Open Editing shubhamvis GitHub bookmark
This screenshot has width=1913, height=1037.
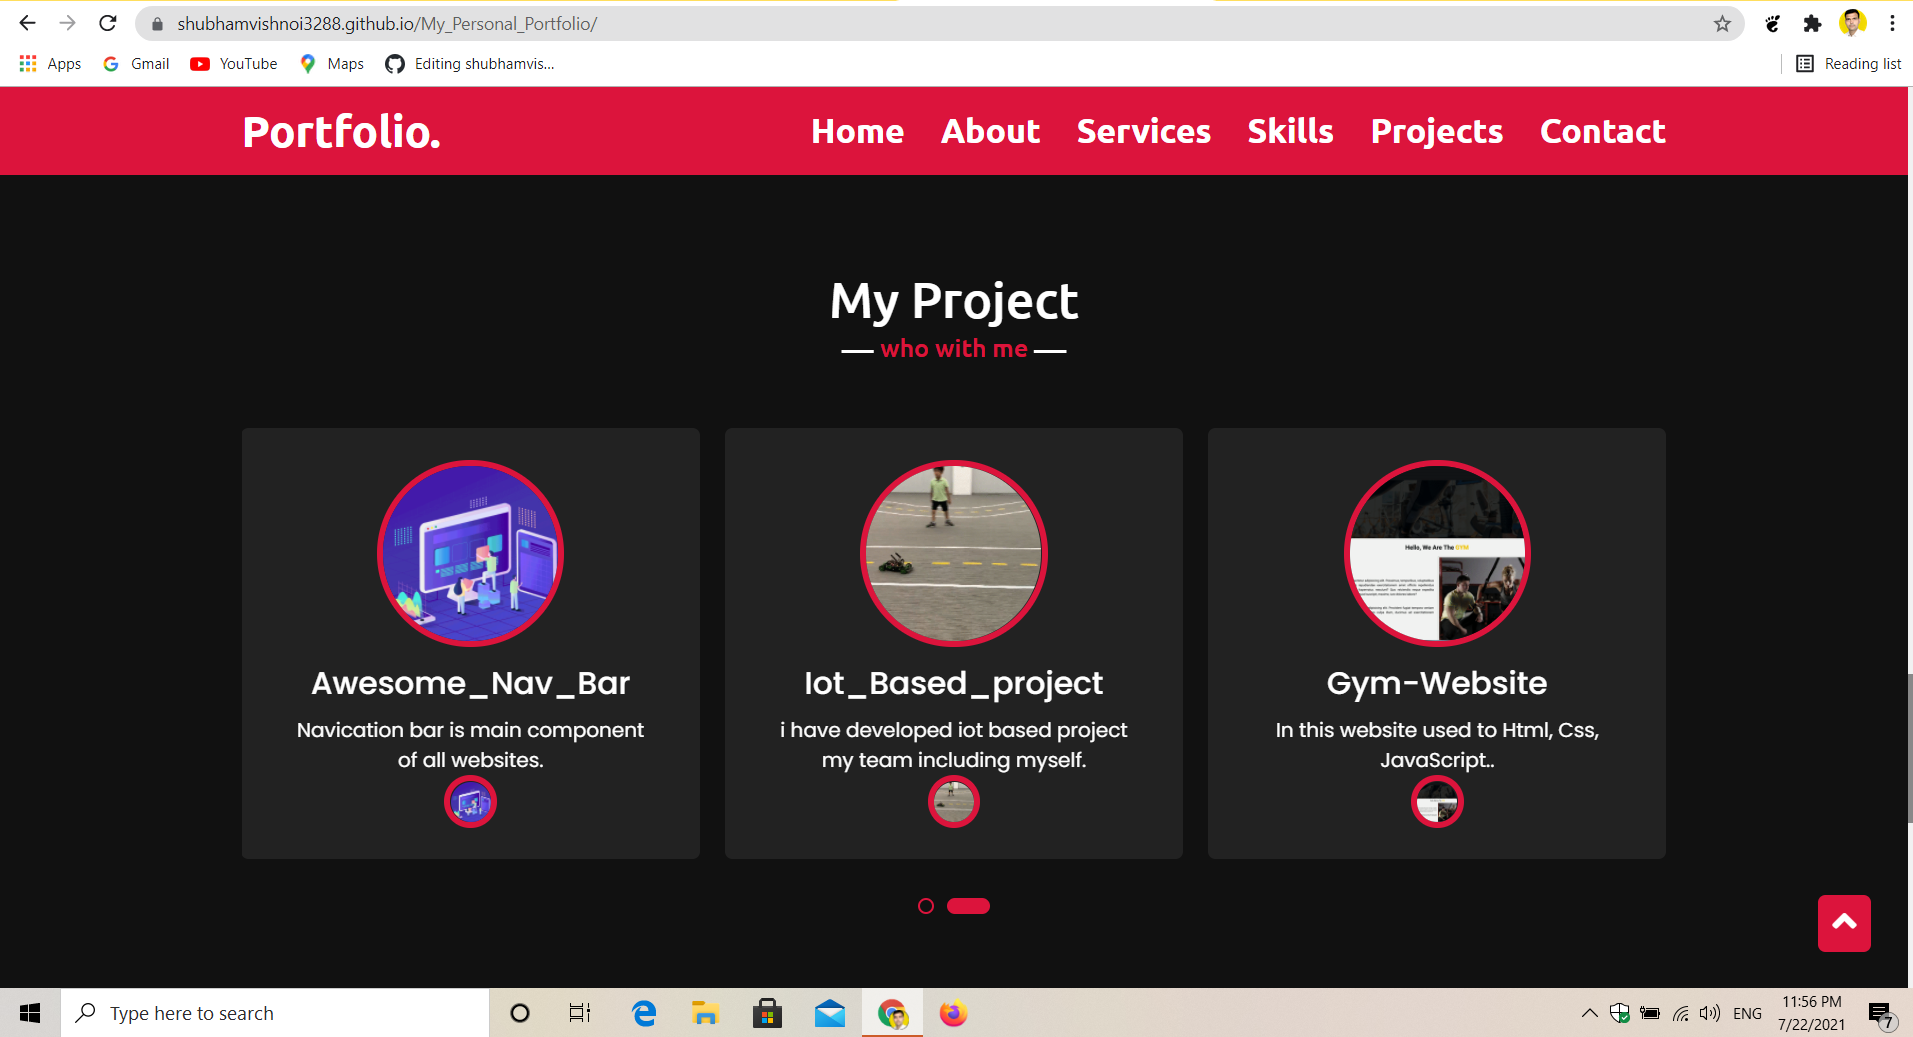click(470, 64)
